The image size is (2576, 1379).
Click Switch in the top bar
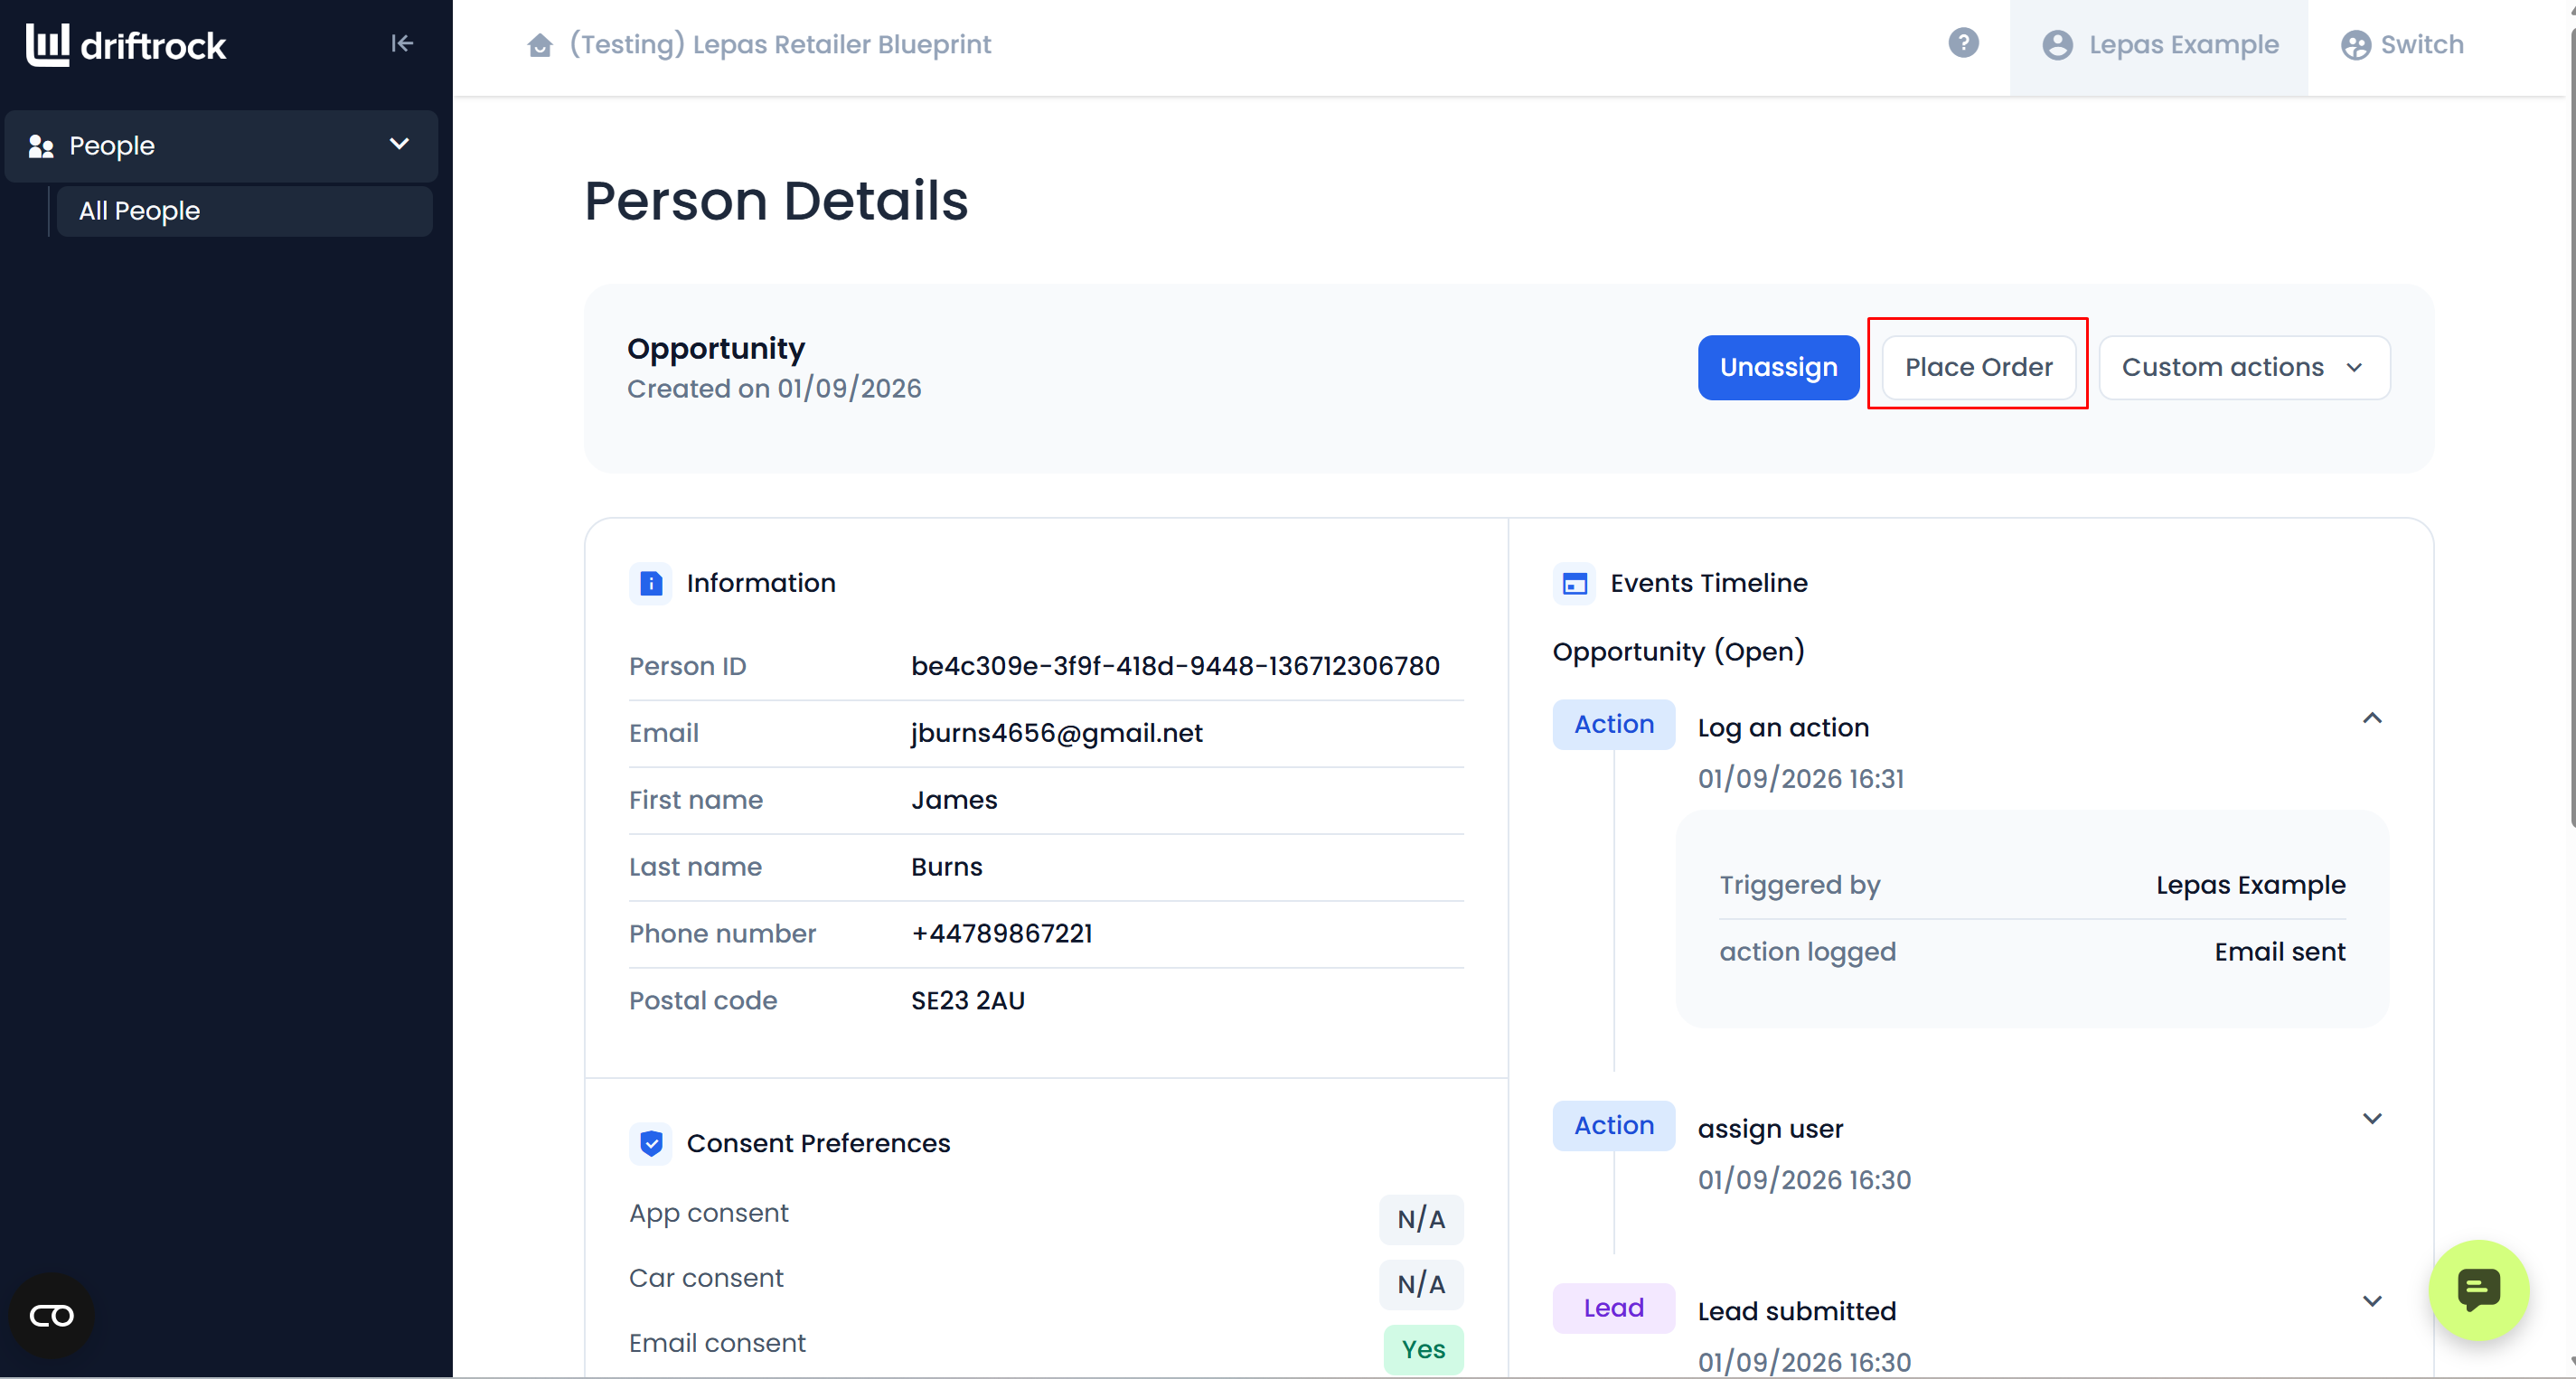coord(2402,46)
